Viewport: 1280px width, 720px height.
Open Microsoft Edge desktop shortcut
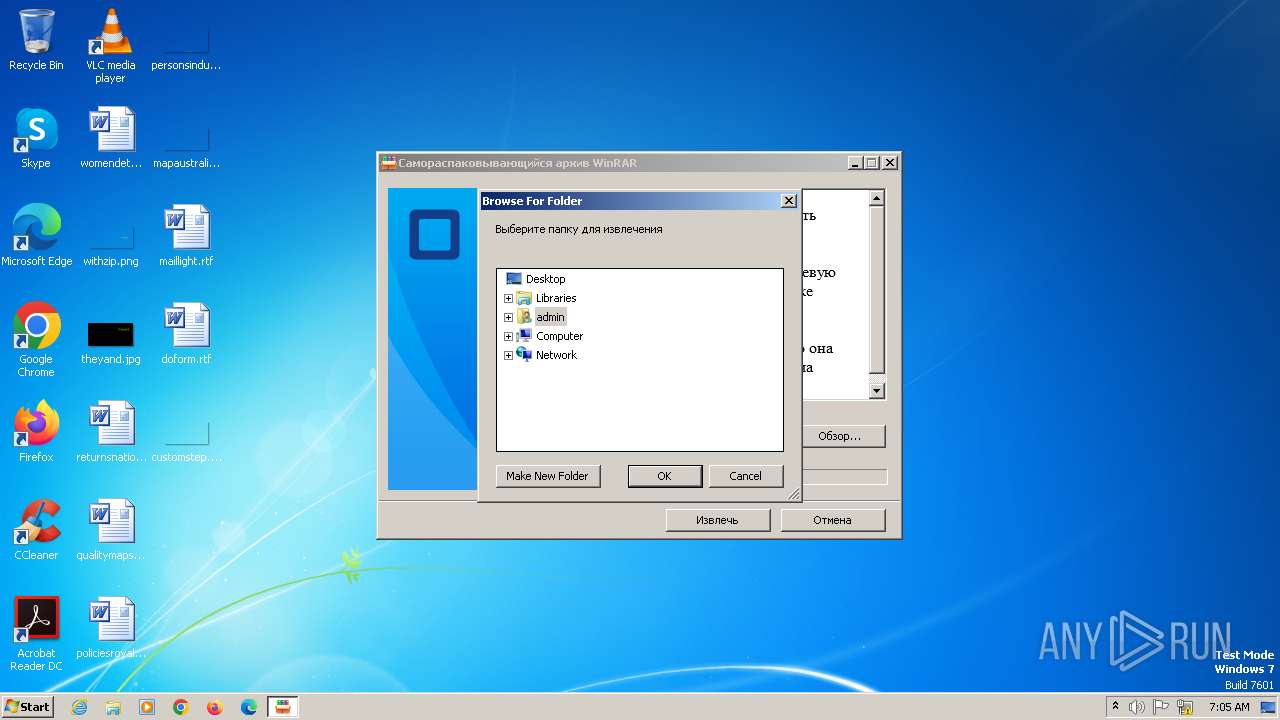pos(36,236)
